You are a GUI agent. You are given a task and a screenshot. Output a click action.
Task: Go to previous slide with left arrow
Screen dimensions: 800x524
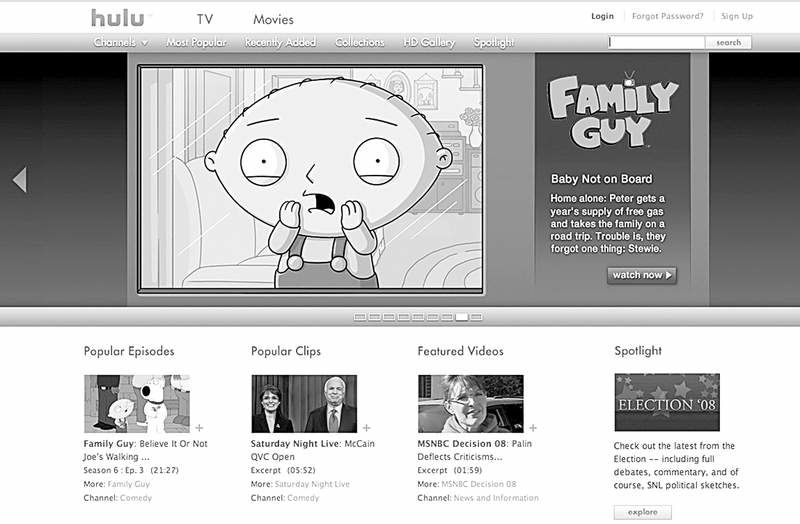20,180
